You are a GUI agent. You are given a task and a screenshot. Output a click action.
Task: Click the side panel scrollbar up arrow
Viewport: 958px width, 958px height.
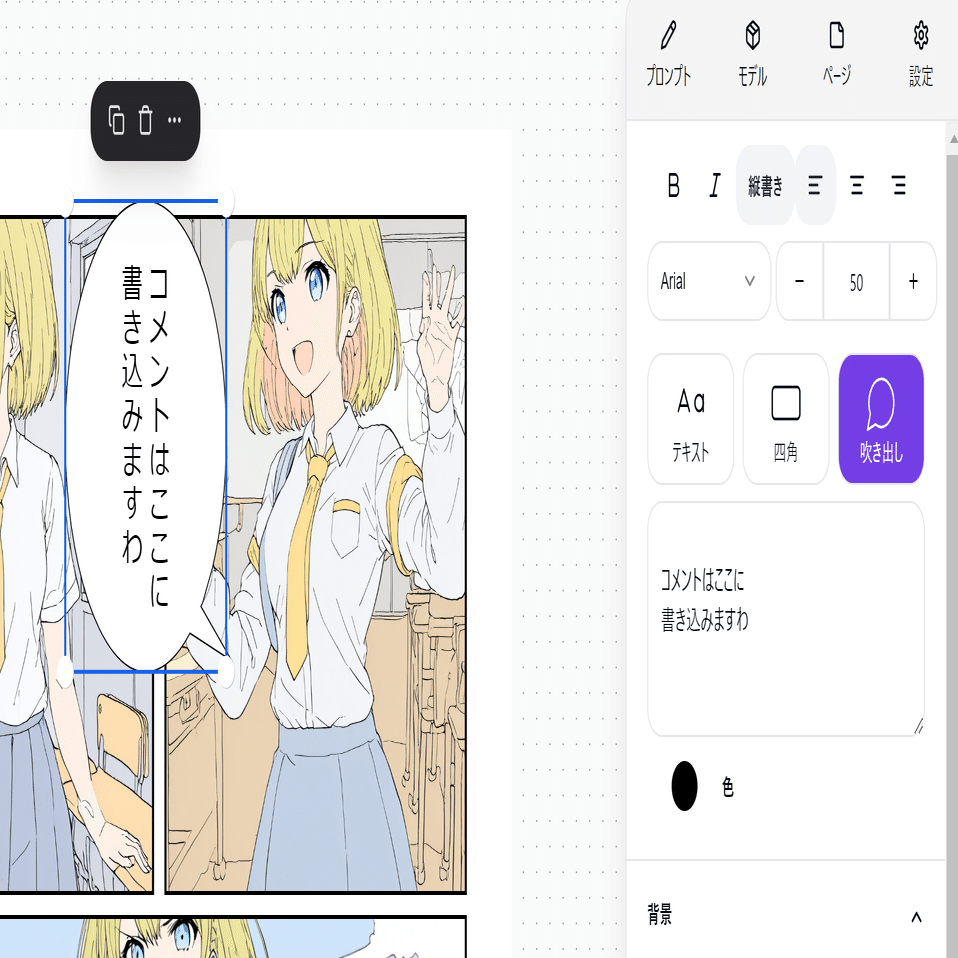click(953, 140)
